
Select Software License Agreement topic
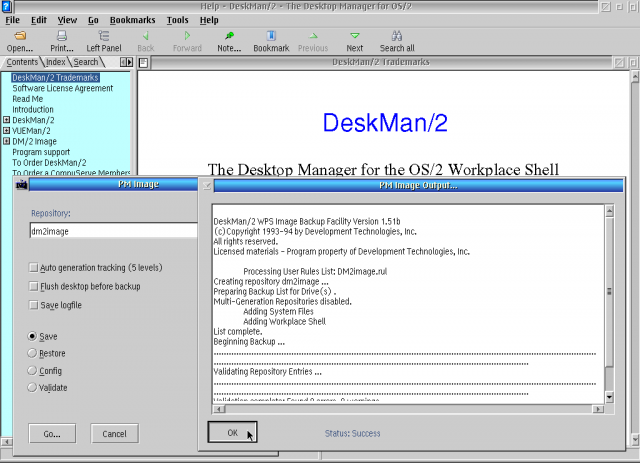(62, 88)
